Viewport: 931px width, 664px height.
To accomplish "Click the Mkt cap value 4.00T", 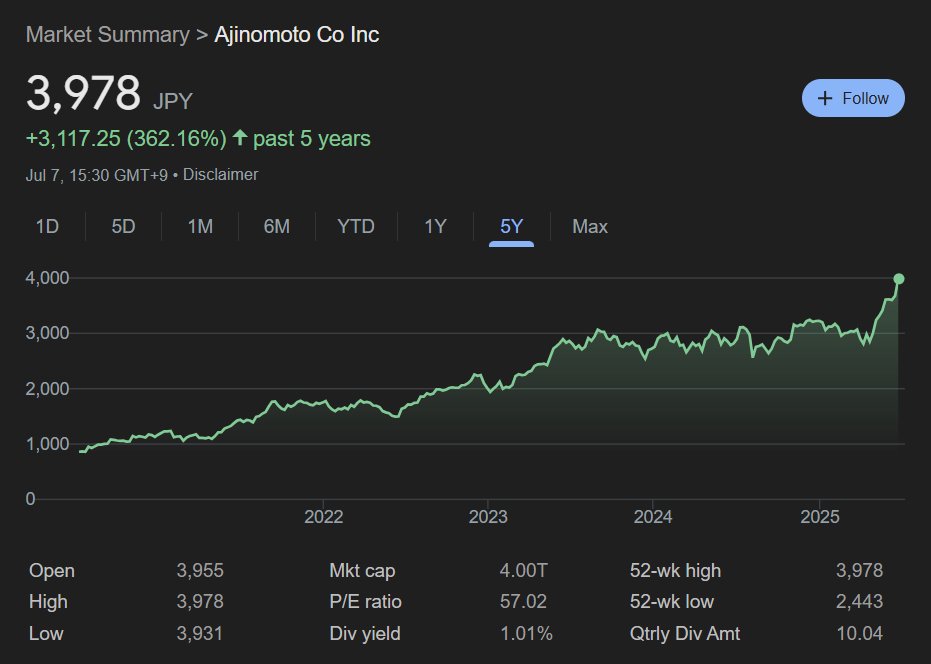I will (523, 570).
